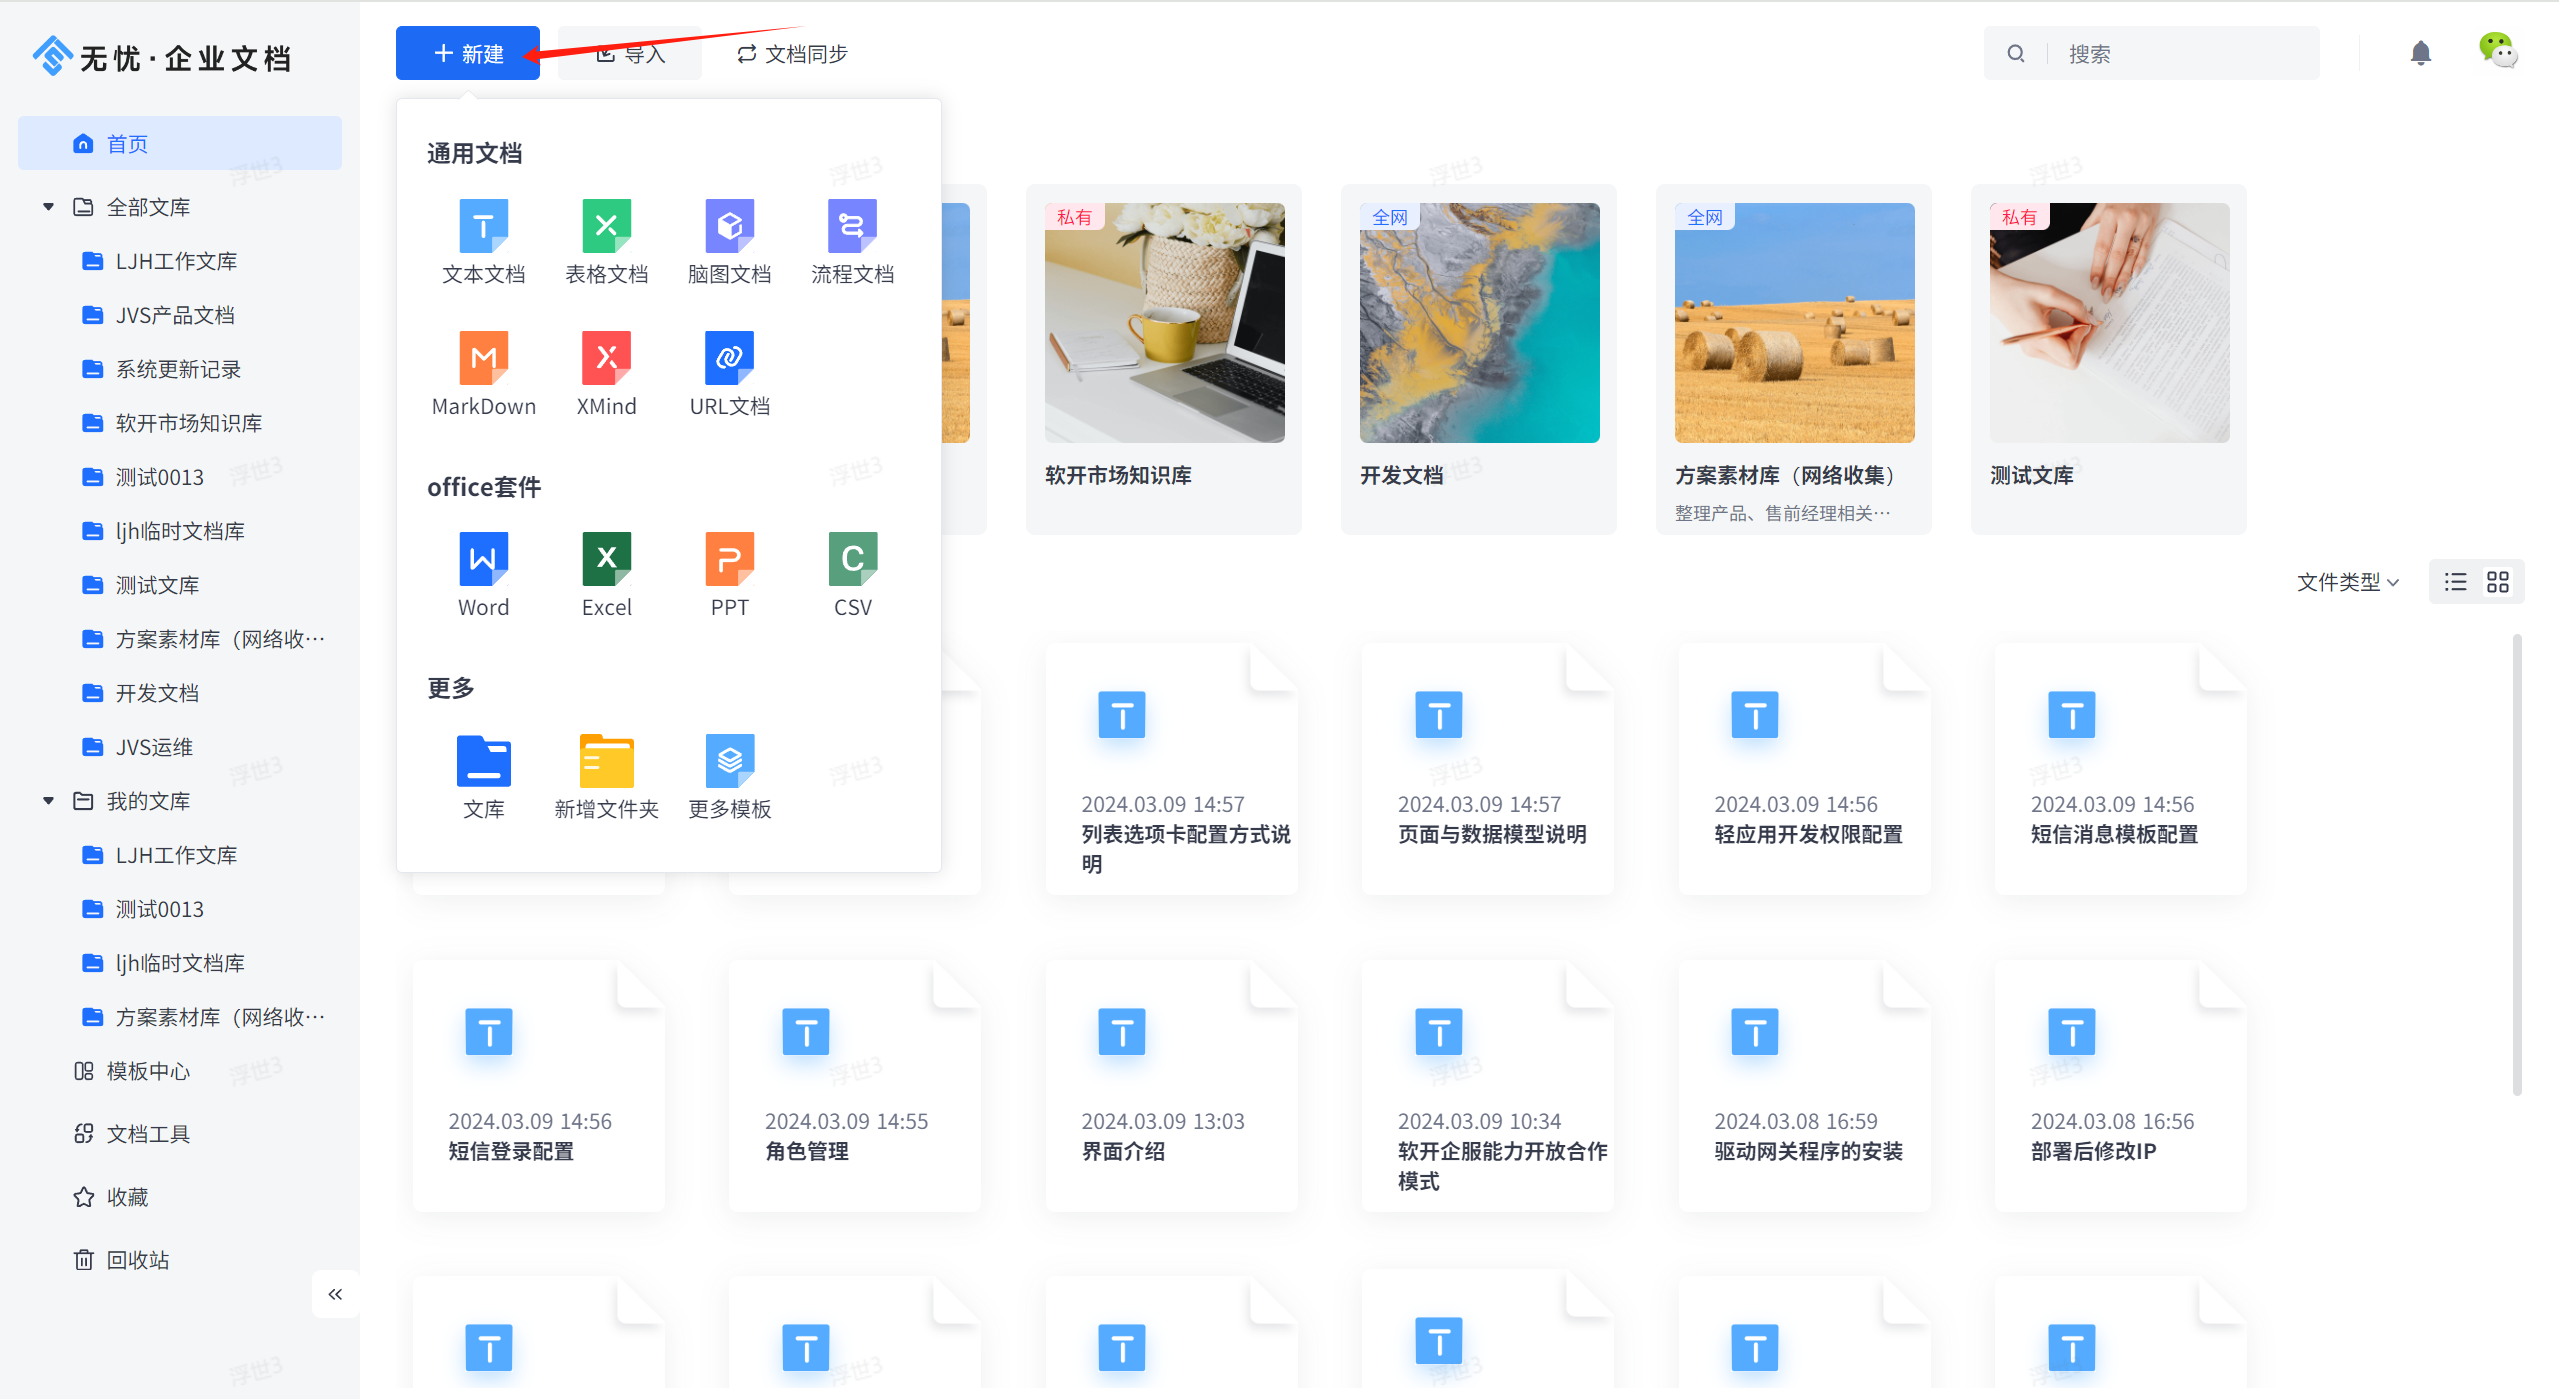Create a new PPT file
2559x1399 pixels.
tap(730, 576)
